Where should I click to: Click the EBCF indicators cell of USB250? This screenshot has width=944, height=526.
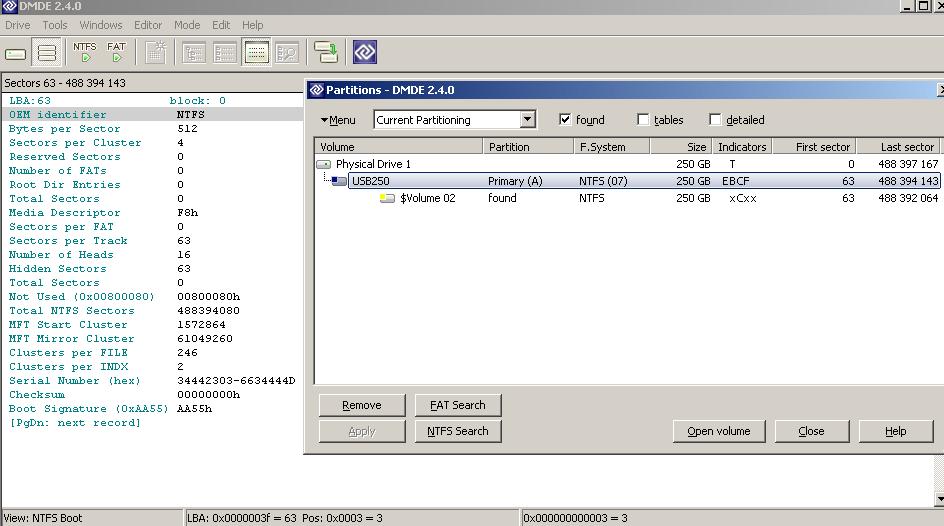(x=736, y=181)
